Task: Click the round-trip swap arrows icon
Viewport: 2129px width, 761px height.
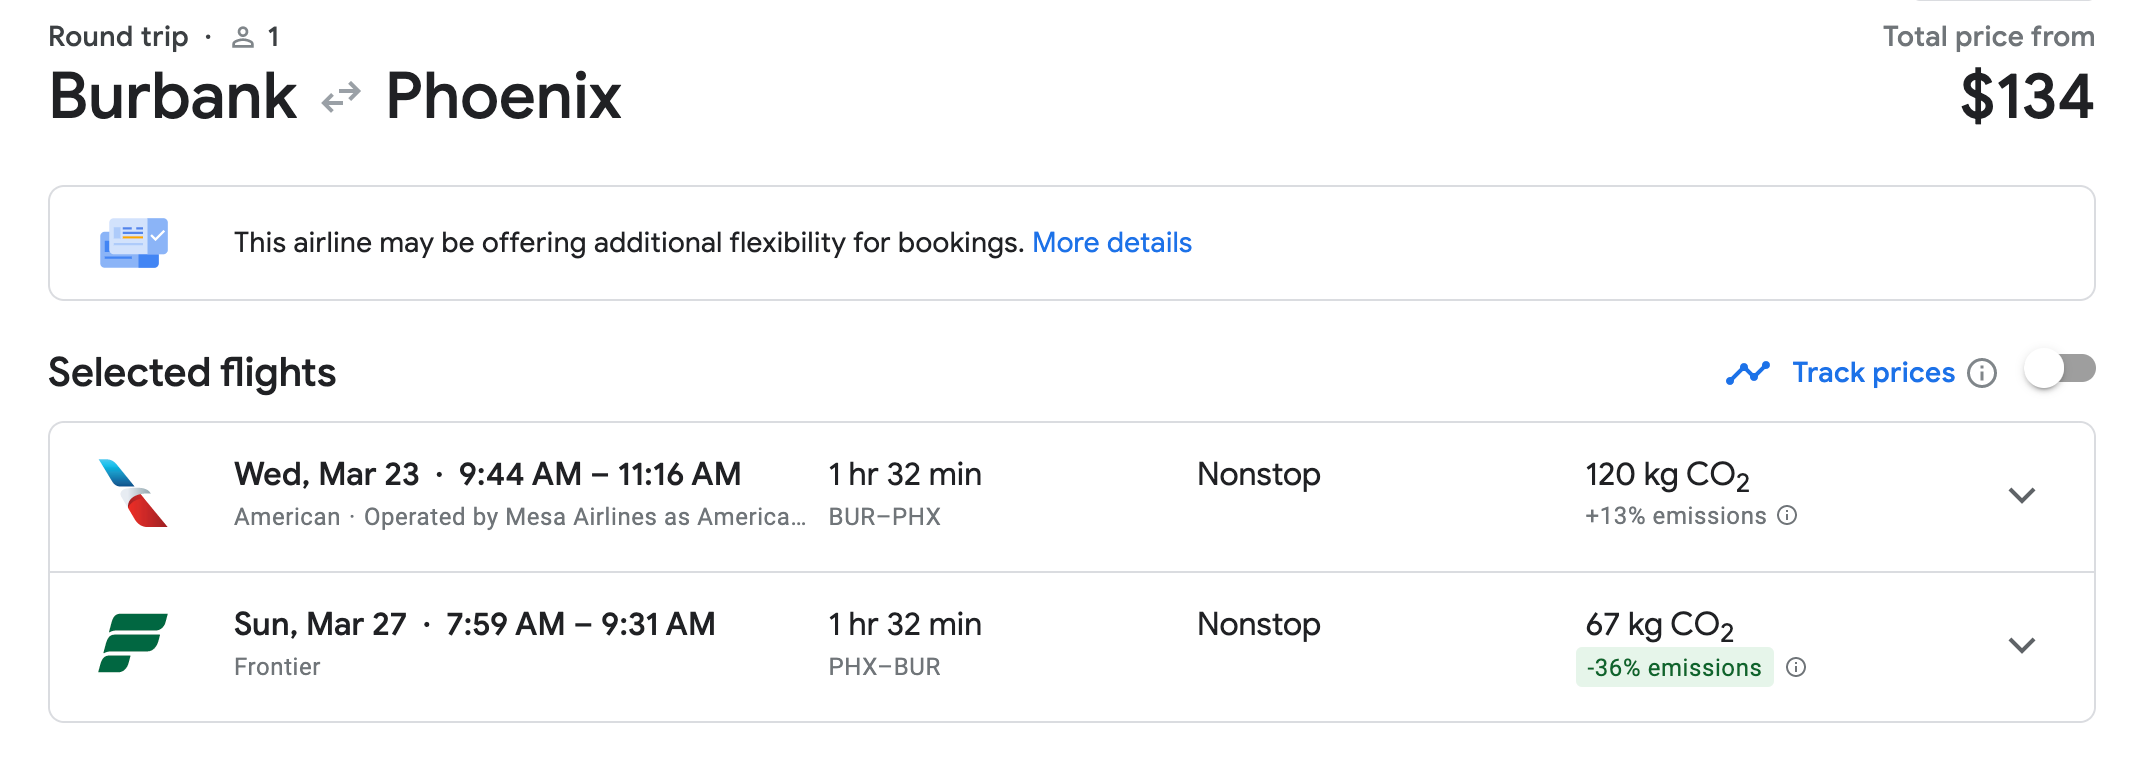Action: pos(341,98)
